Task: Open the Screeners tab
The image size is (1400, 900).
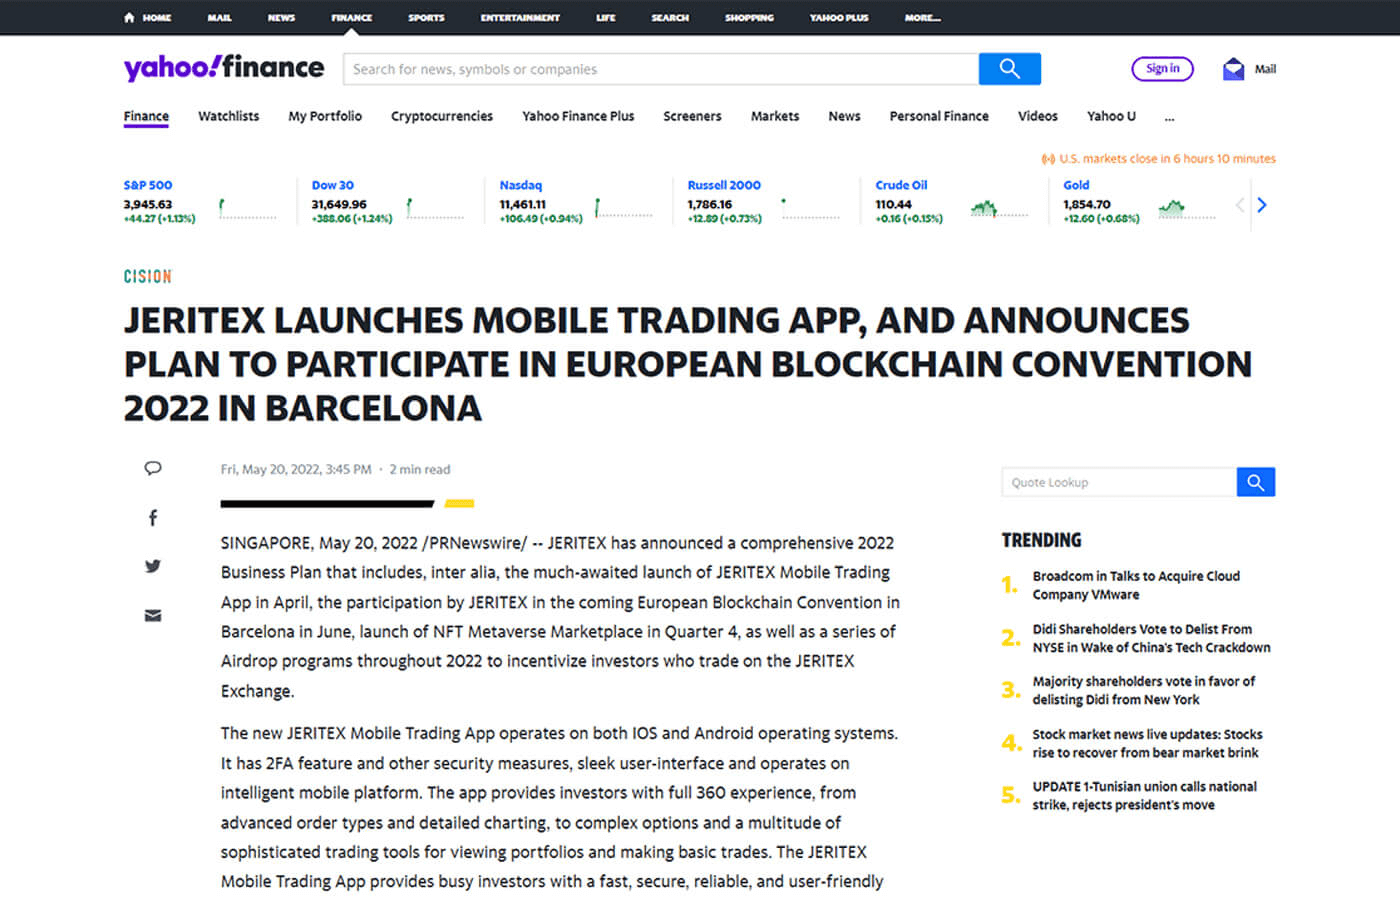Action: [692, 116]
